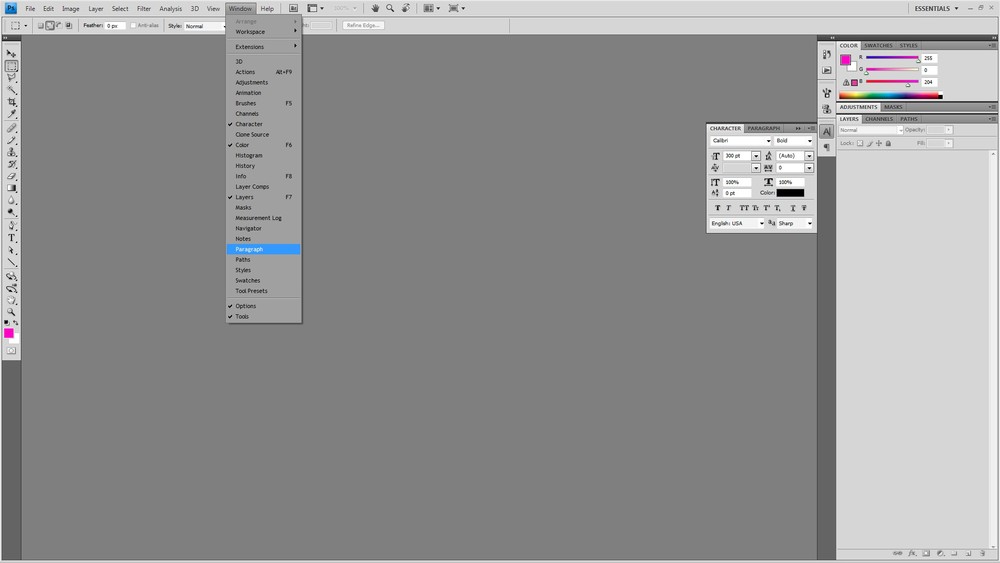Image resolution: width=1000 pixels, height=563 pixels.
Task: Open the Calibri font family dropdown
Action: pos(740,141)
